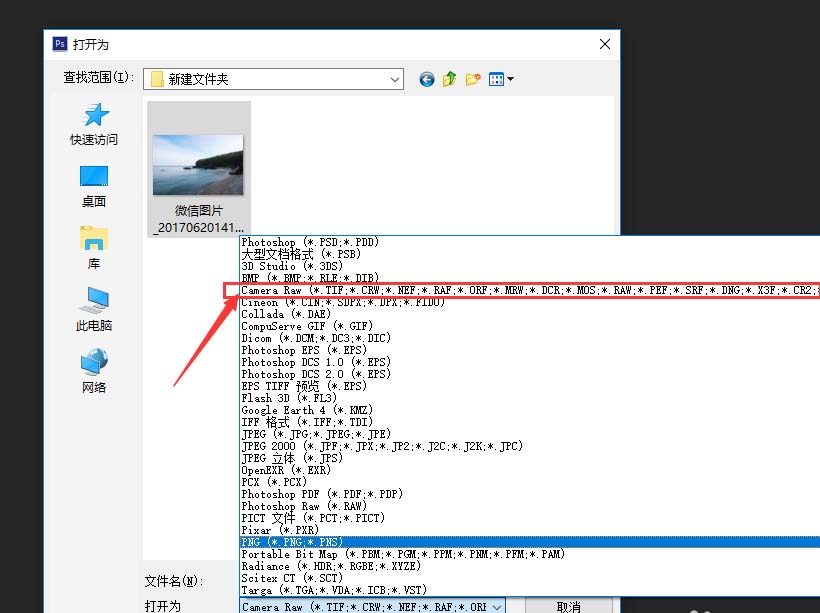820x613 pixels.
Task: Open Network (网络) sidebar icon
Action: [x=94, y=371]
